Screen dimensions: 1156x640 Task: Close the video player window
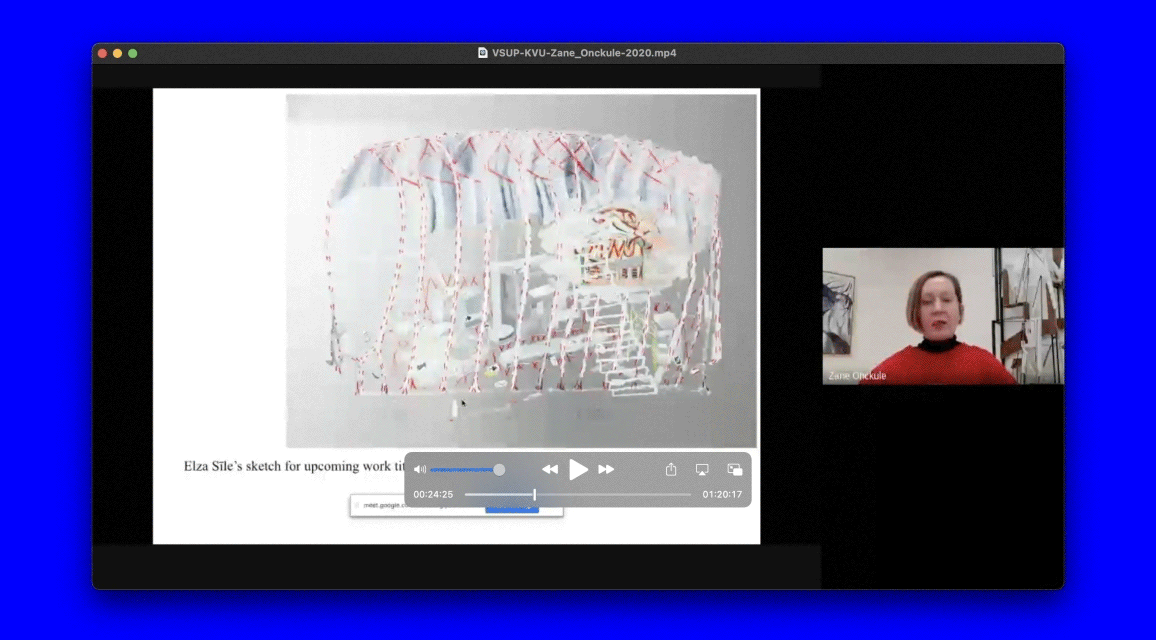tap(101, 53)
